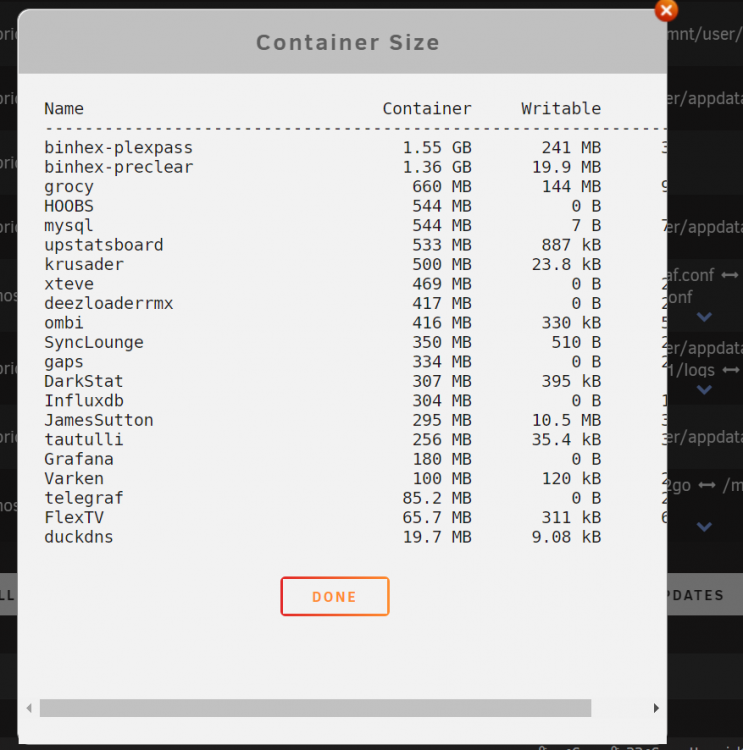Select the duckdns row name
The height and width of the screenshot is (750, 743).
point(79,537)
